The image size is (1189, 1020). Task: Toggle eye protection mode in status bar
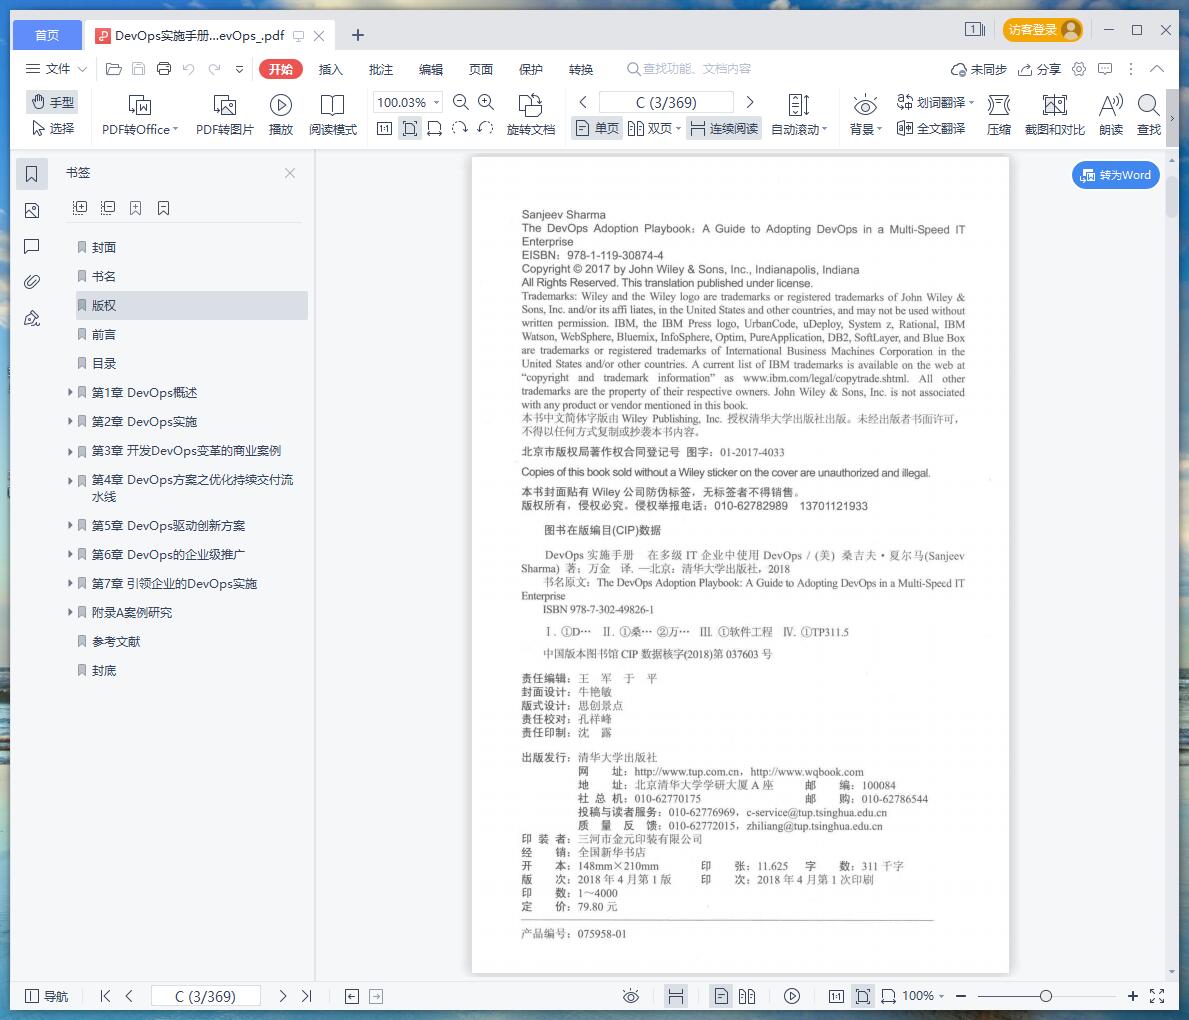631,996
